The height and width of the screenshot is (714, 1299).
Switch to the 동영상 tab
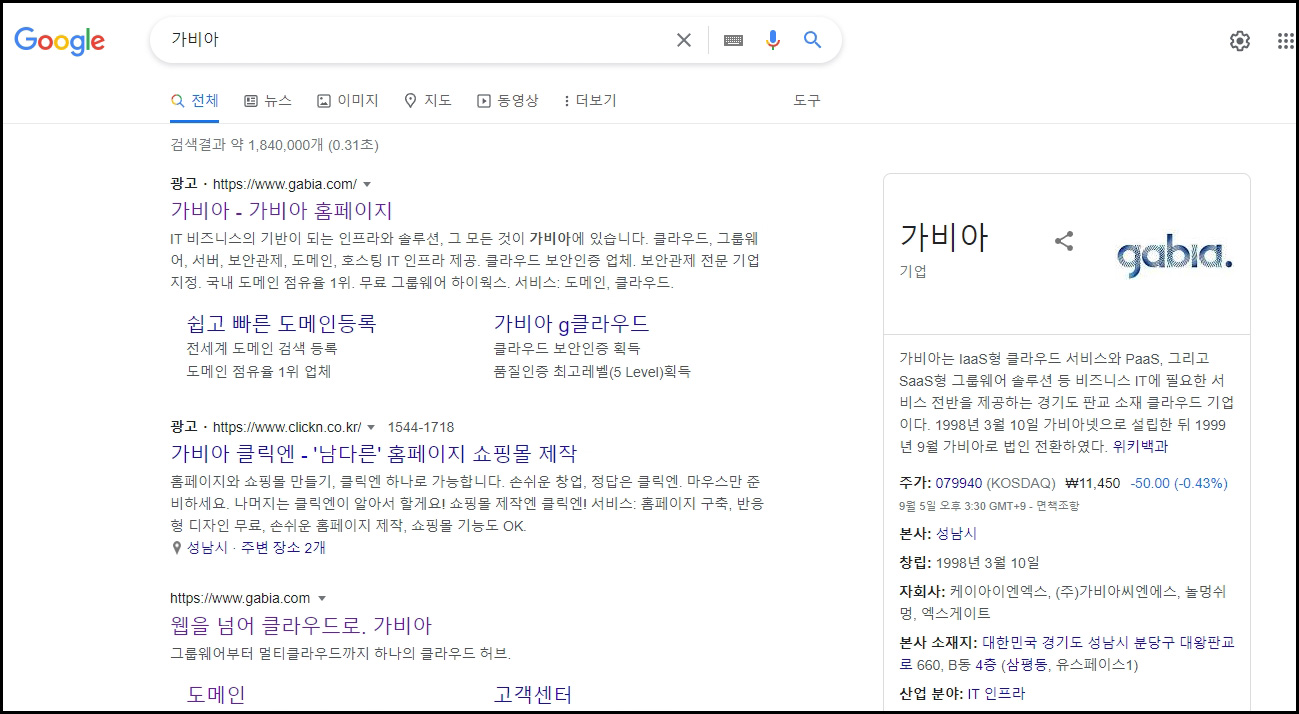point(508,101)
